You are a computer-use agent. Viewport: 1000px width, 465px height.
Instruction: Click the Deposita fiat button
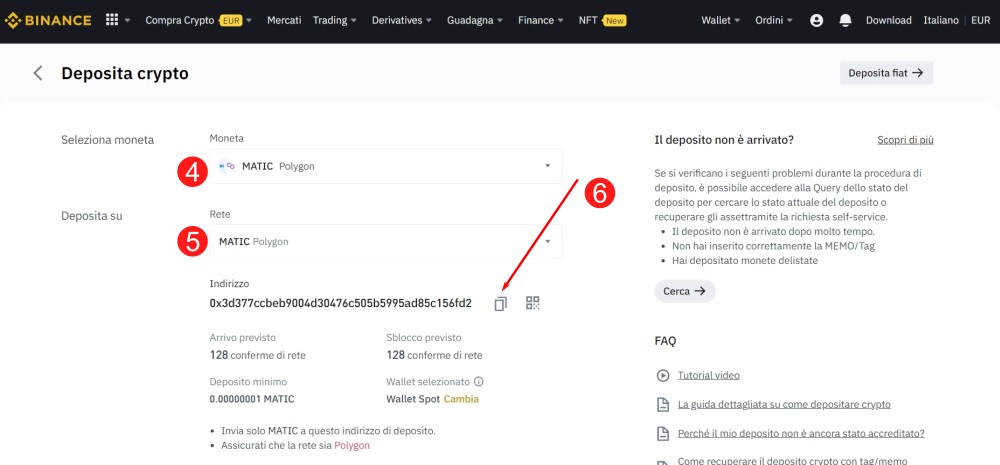click(x=886, y=73)
